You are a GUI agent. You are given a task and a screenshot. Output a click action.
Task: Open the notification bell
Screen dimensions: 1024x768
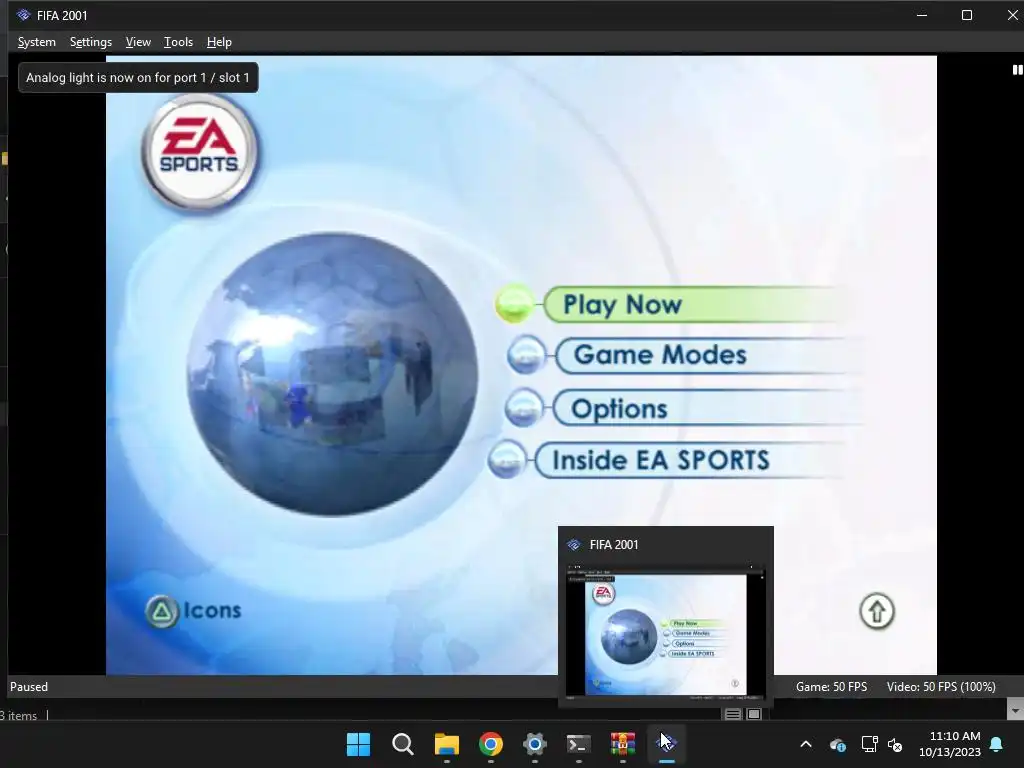click(x=997, y=744)
